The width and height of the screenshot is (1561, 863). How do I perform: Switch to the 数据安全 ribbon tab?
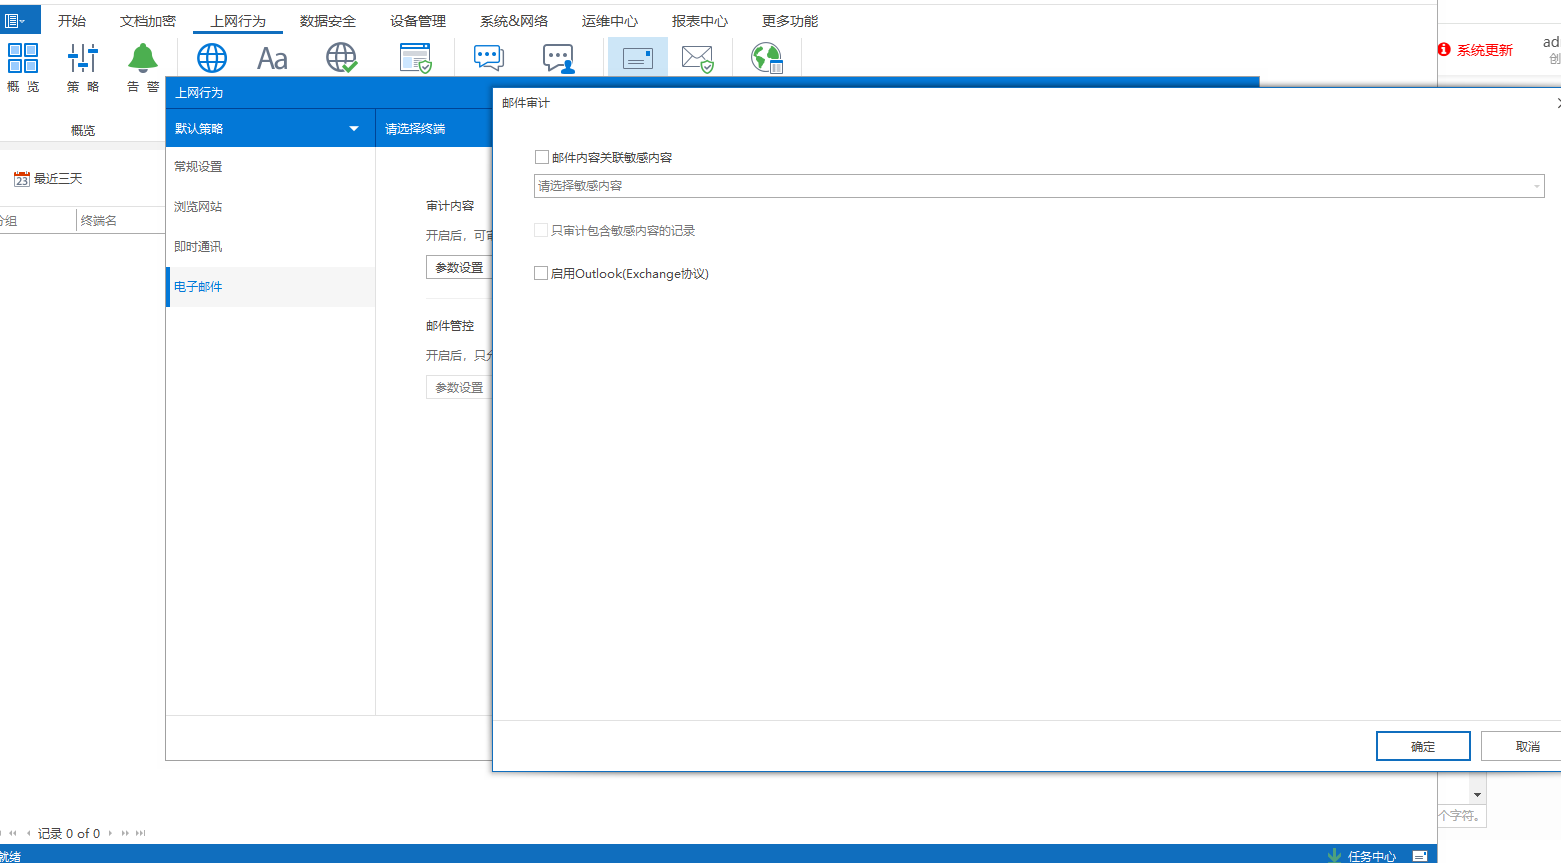tap(327, 21)
